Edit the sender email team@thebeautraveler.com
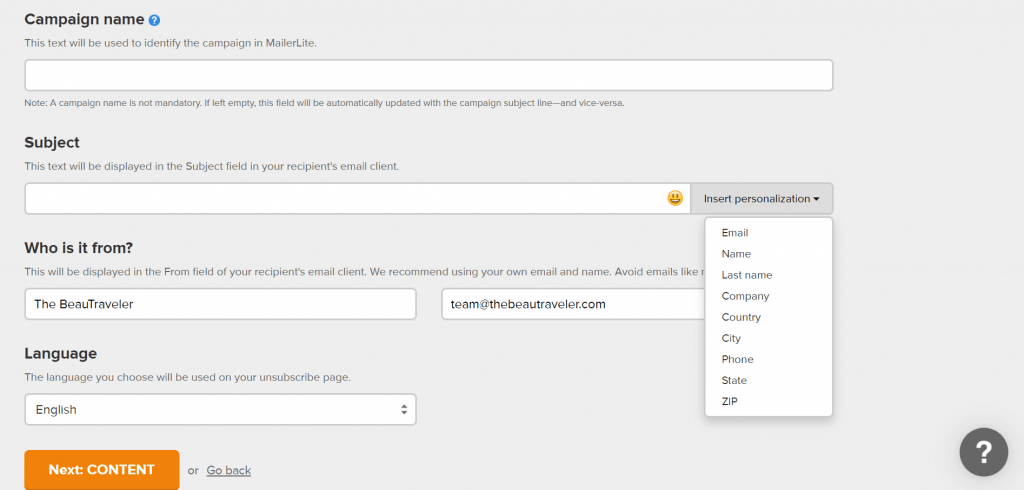 point(573,304)
